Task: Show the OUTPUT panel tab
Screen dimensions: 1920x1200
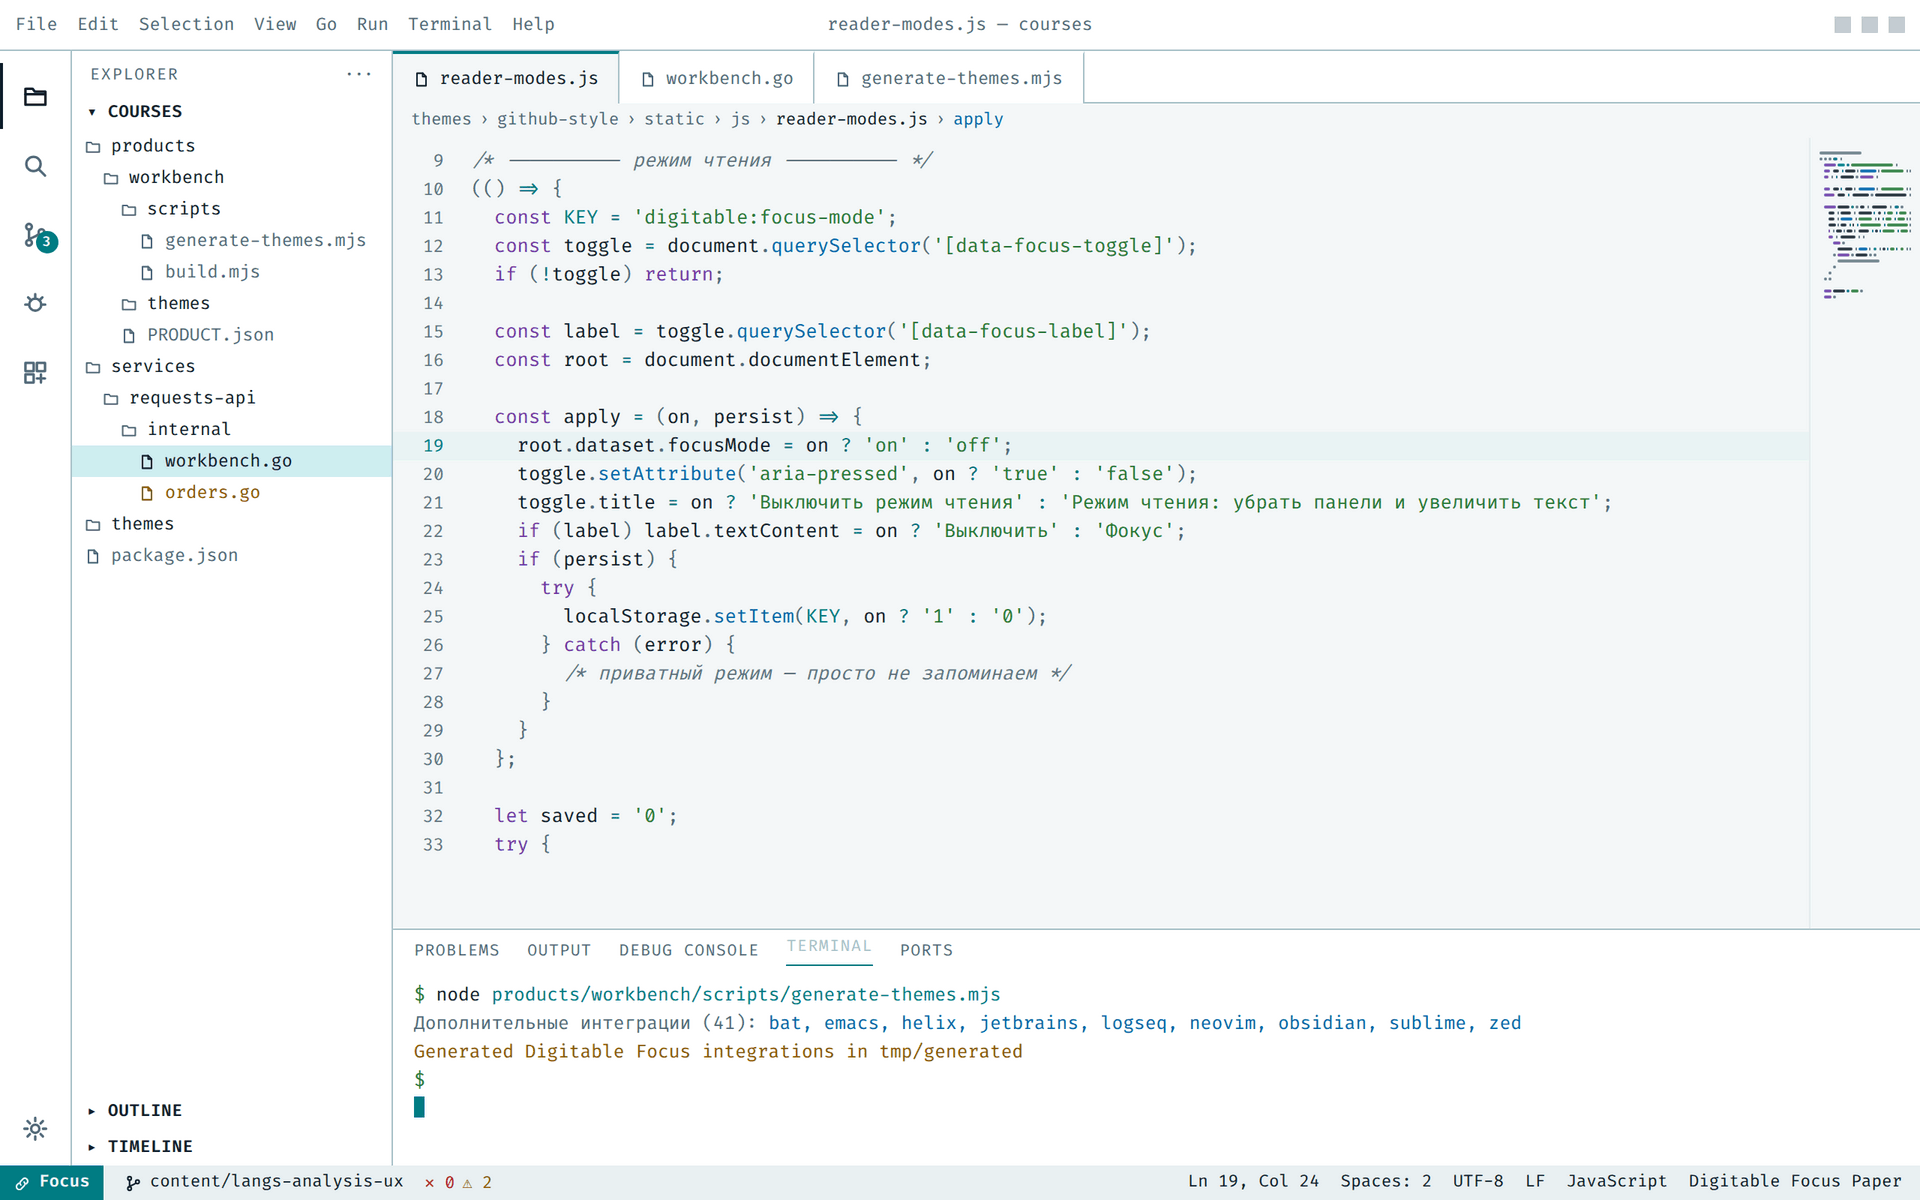Action: click(559, 950)
